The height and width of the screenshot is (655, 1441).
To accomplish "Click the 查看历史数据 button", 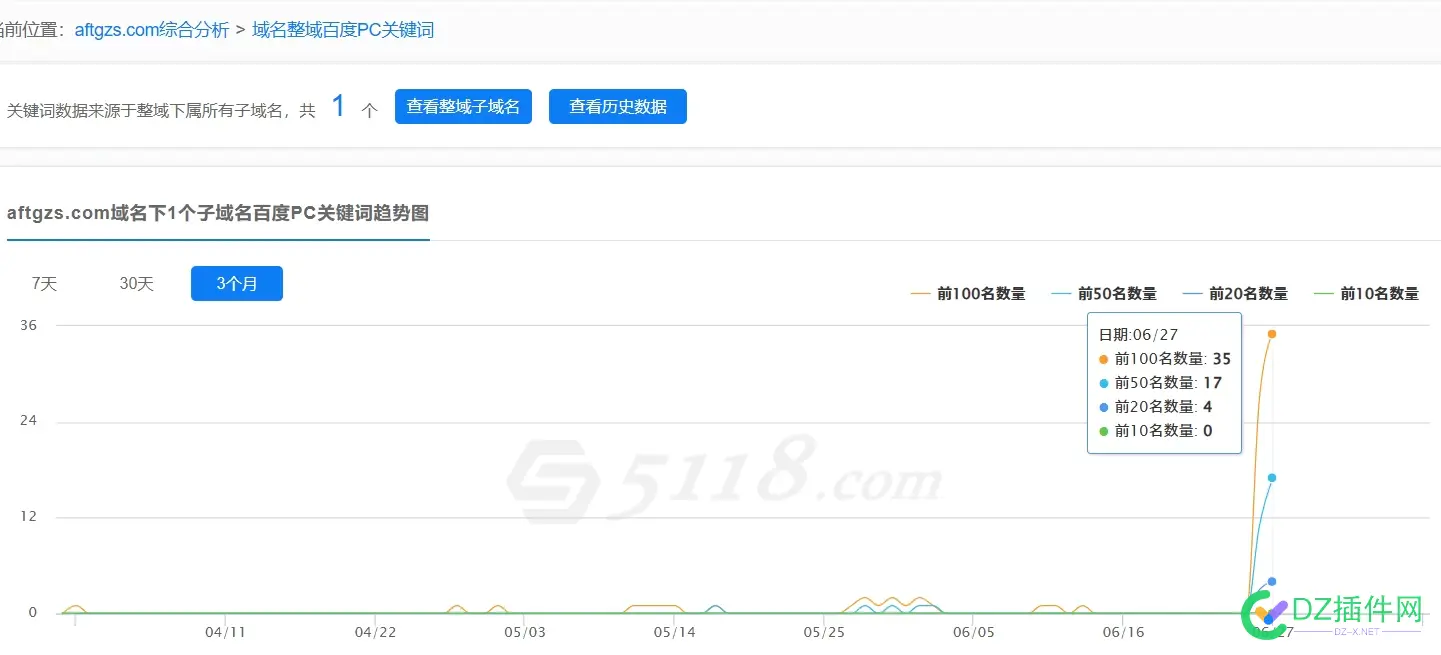I will click(x=618, y=106).
